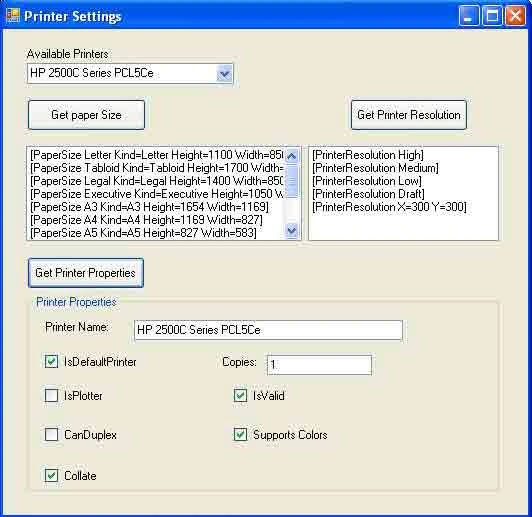The height and width of the screenshot is (517, 532).
Task: Click the Printer Settings window icon
Action: (13, 16)
